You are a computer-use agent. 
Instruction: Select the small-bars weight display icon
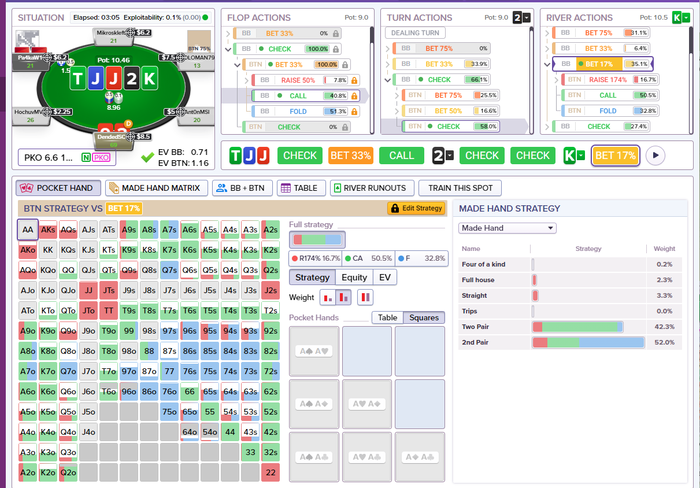328,297
